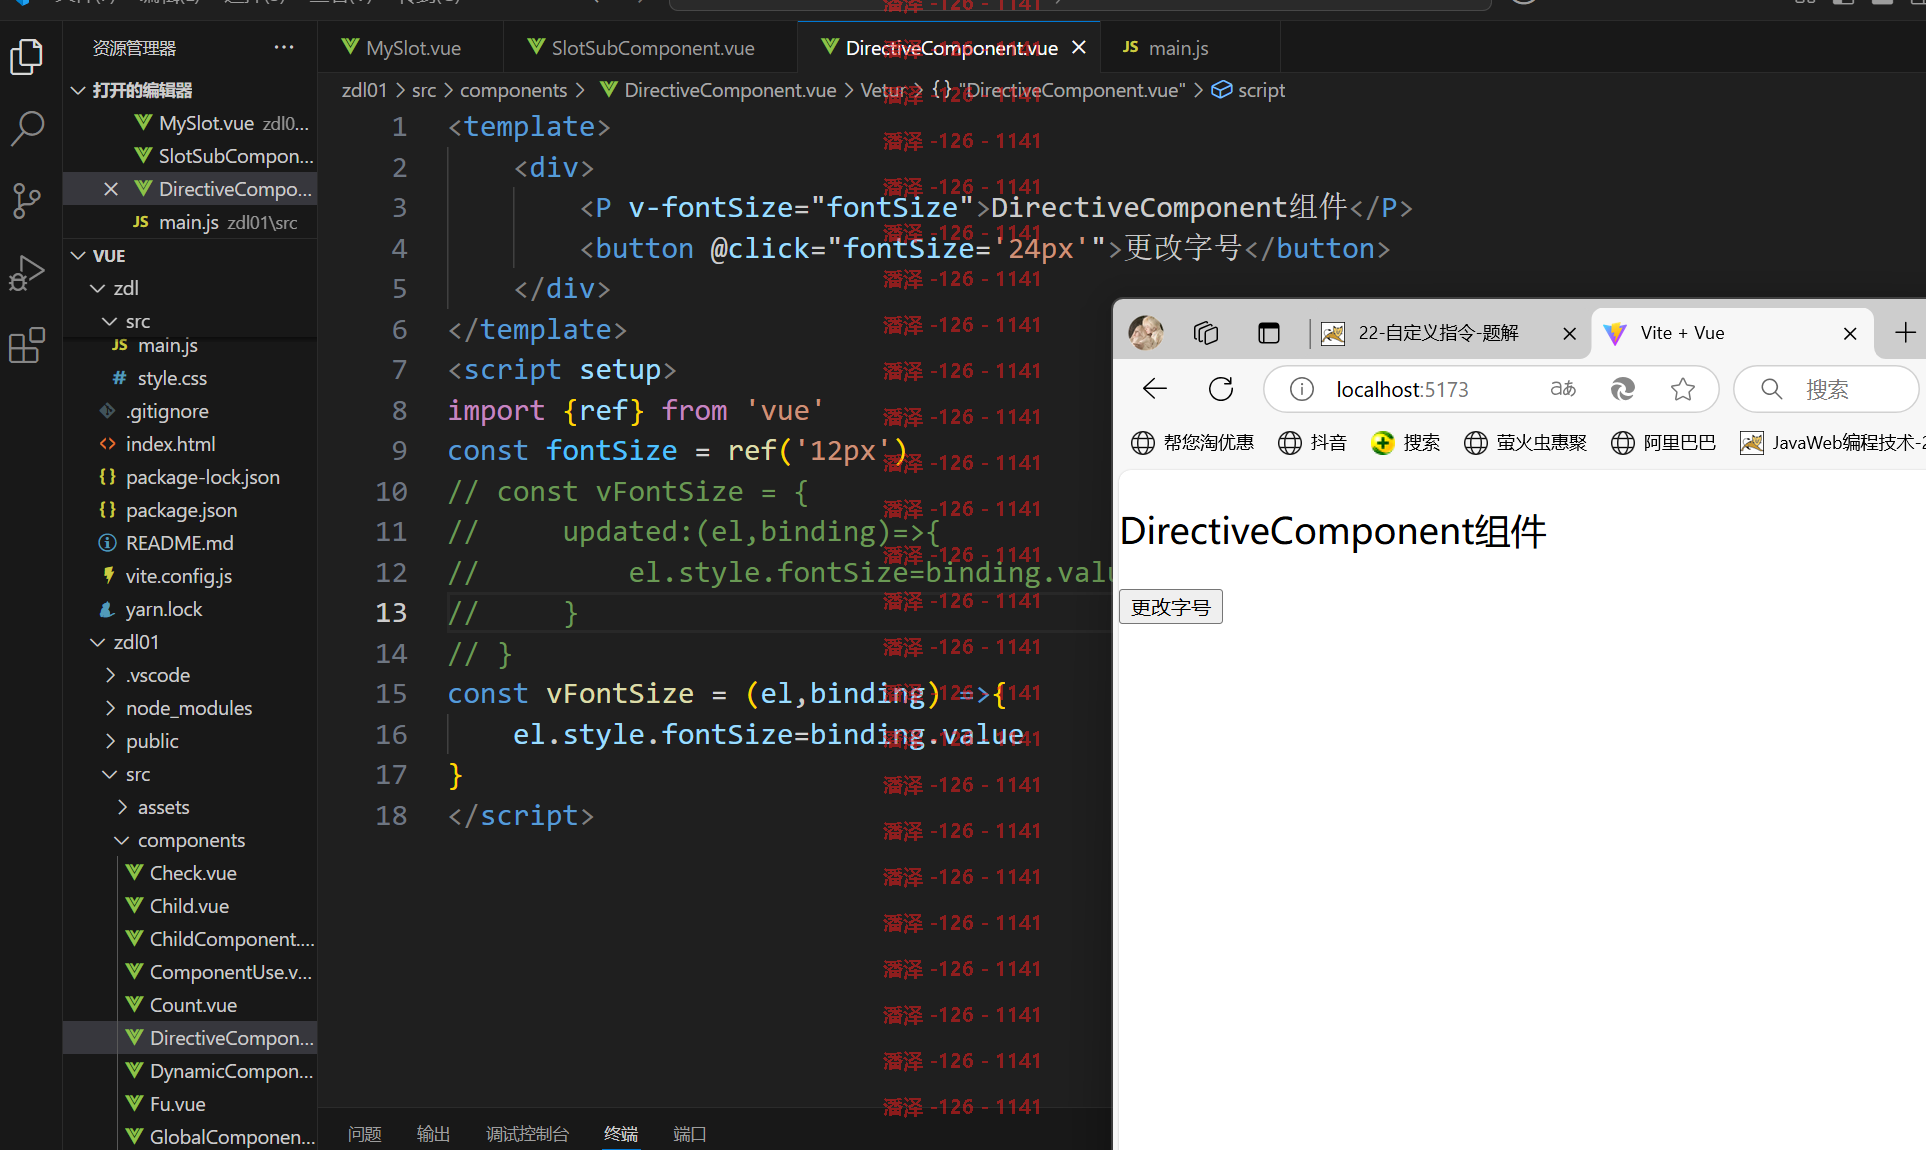Open the Run and Debug view
This screenshot has width=1926, height=1150.
[x=27, y=272]
